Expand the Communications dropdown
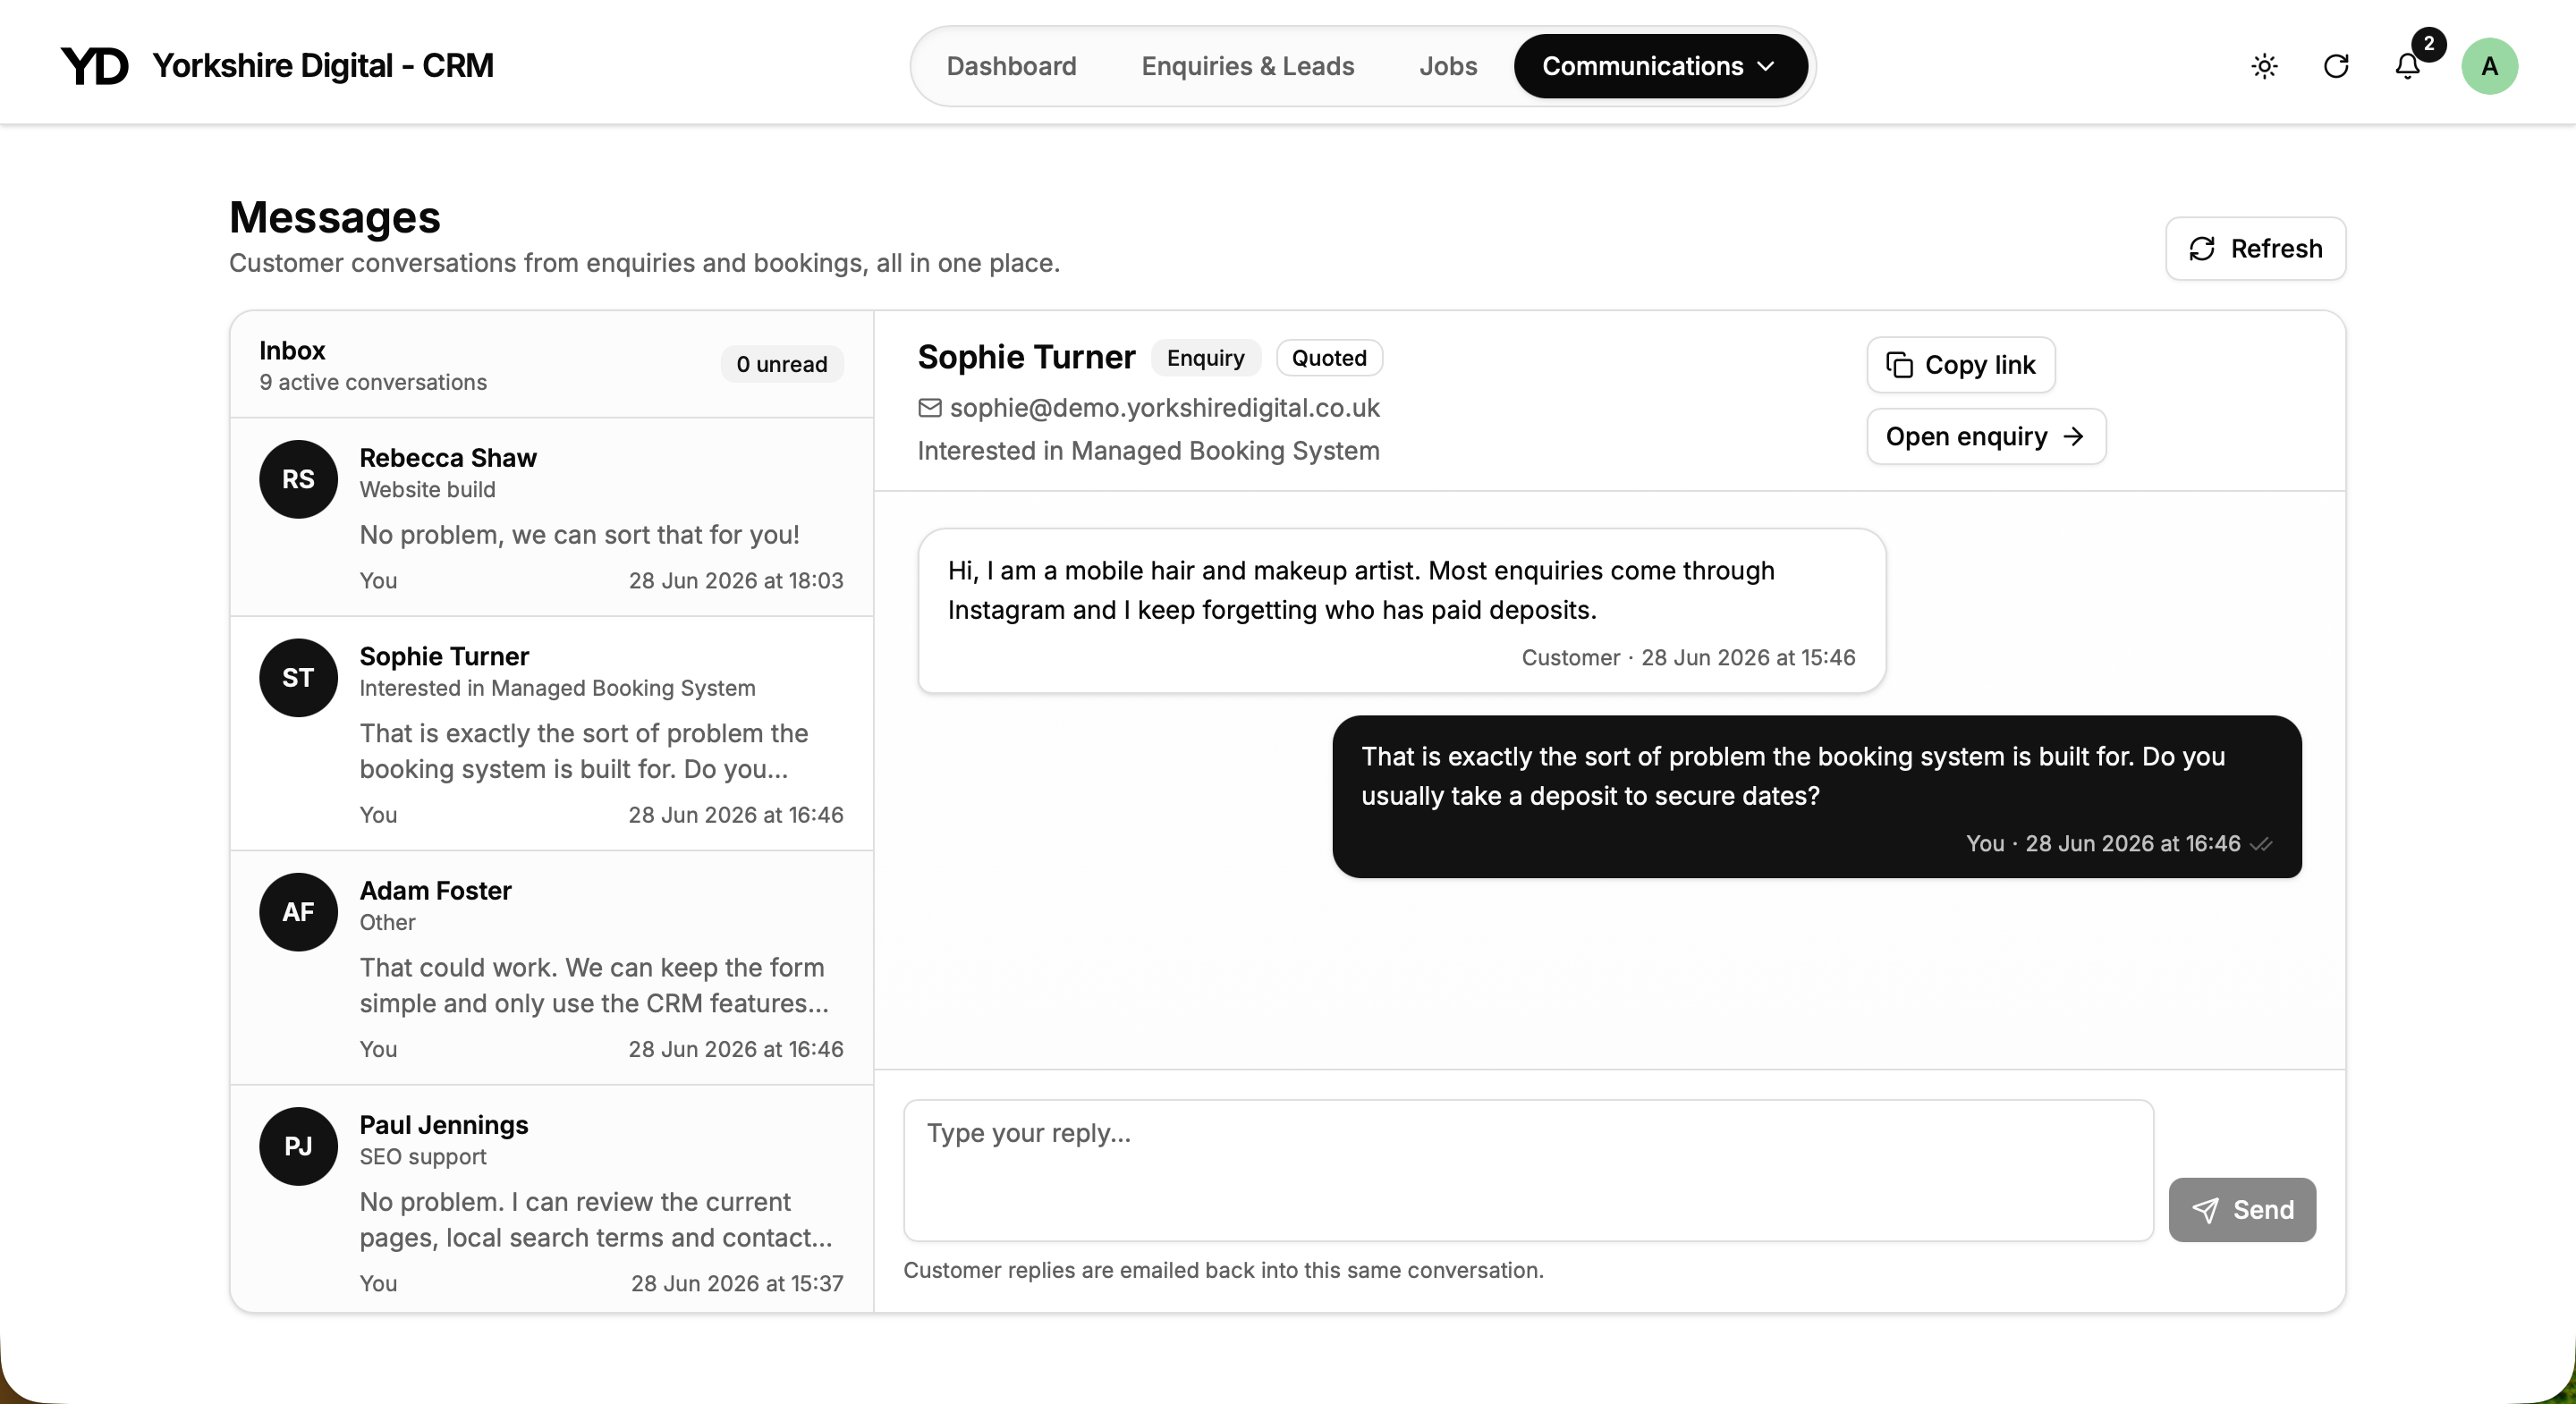The width and height of the screenshot is (2576, 1404). (x=1660, y=66)
